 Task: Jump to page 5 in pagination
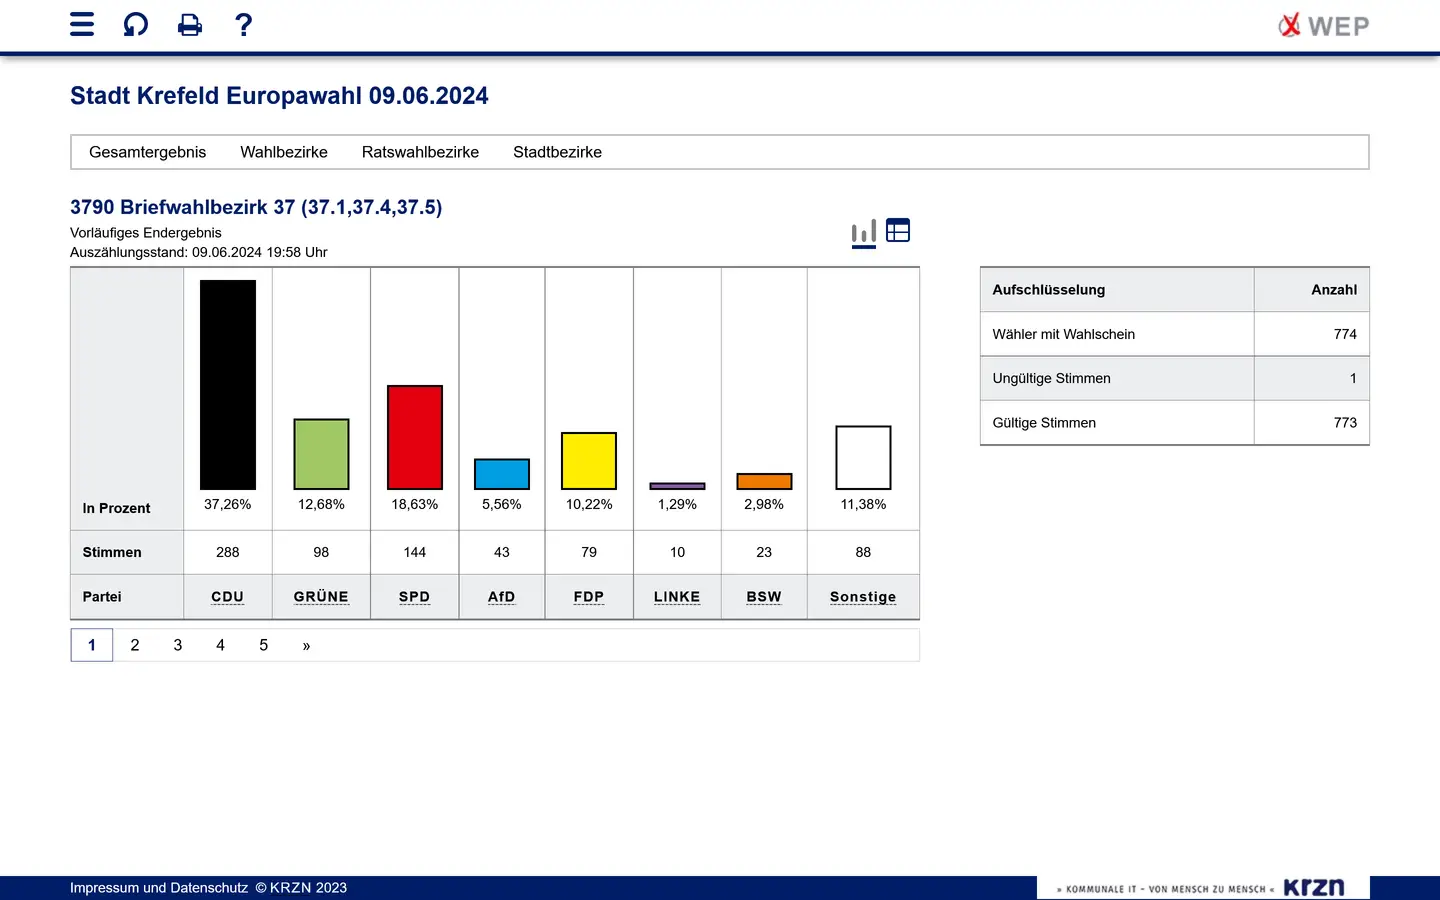(x=264, y=645)
